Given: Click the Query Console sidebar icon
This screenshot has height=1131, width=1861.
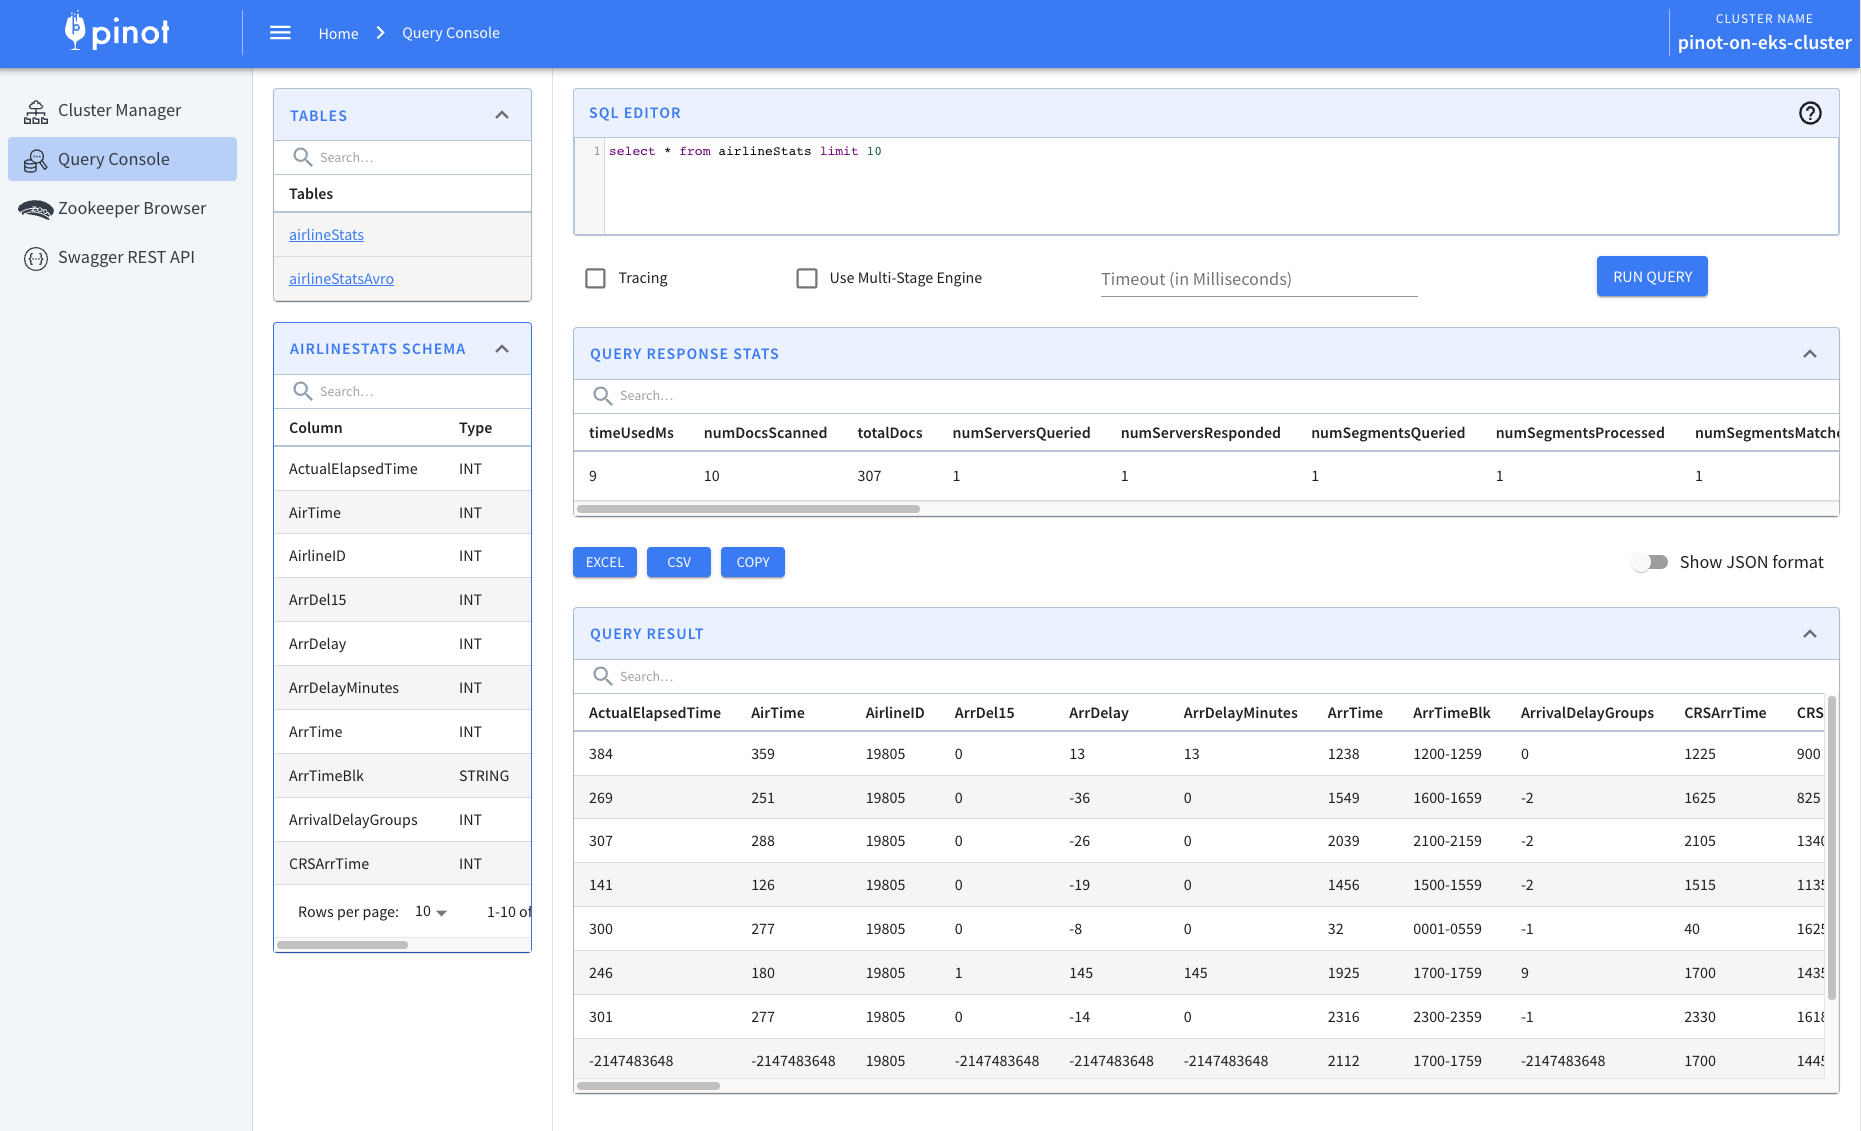Looking at the screenshot, I should click(x=36, y=160).
